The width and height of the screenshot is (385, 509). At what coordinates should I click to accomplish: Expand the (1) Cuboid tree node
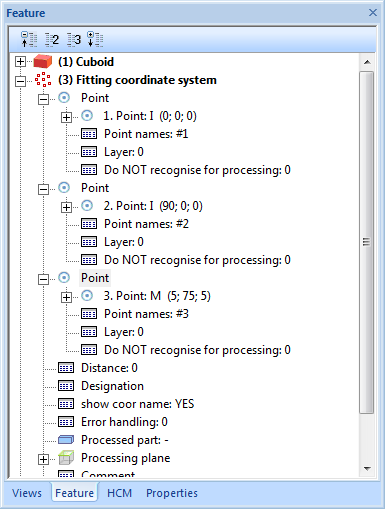click(x=21, y=62)
